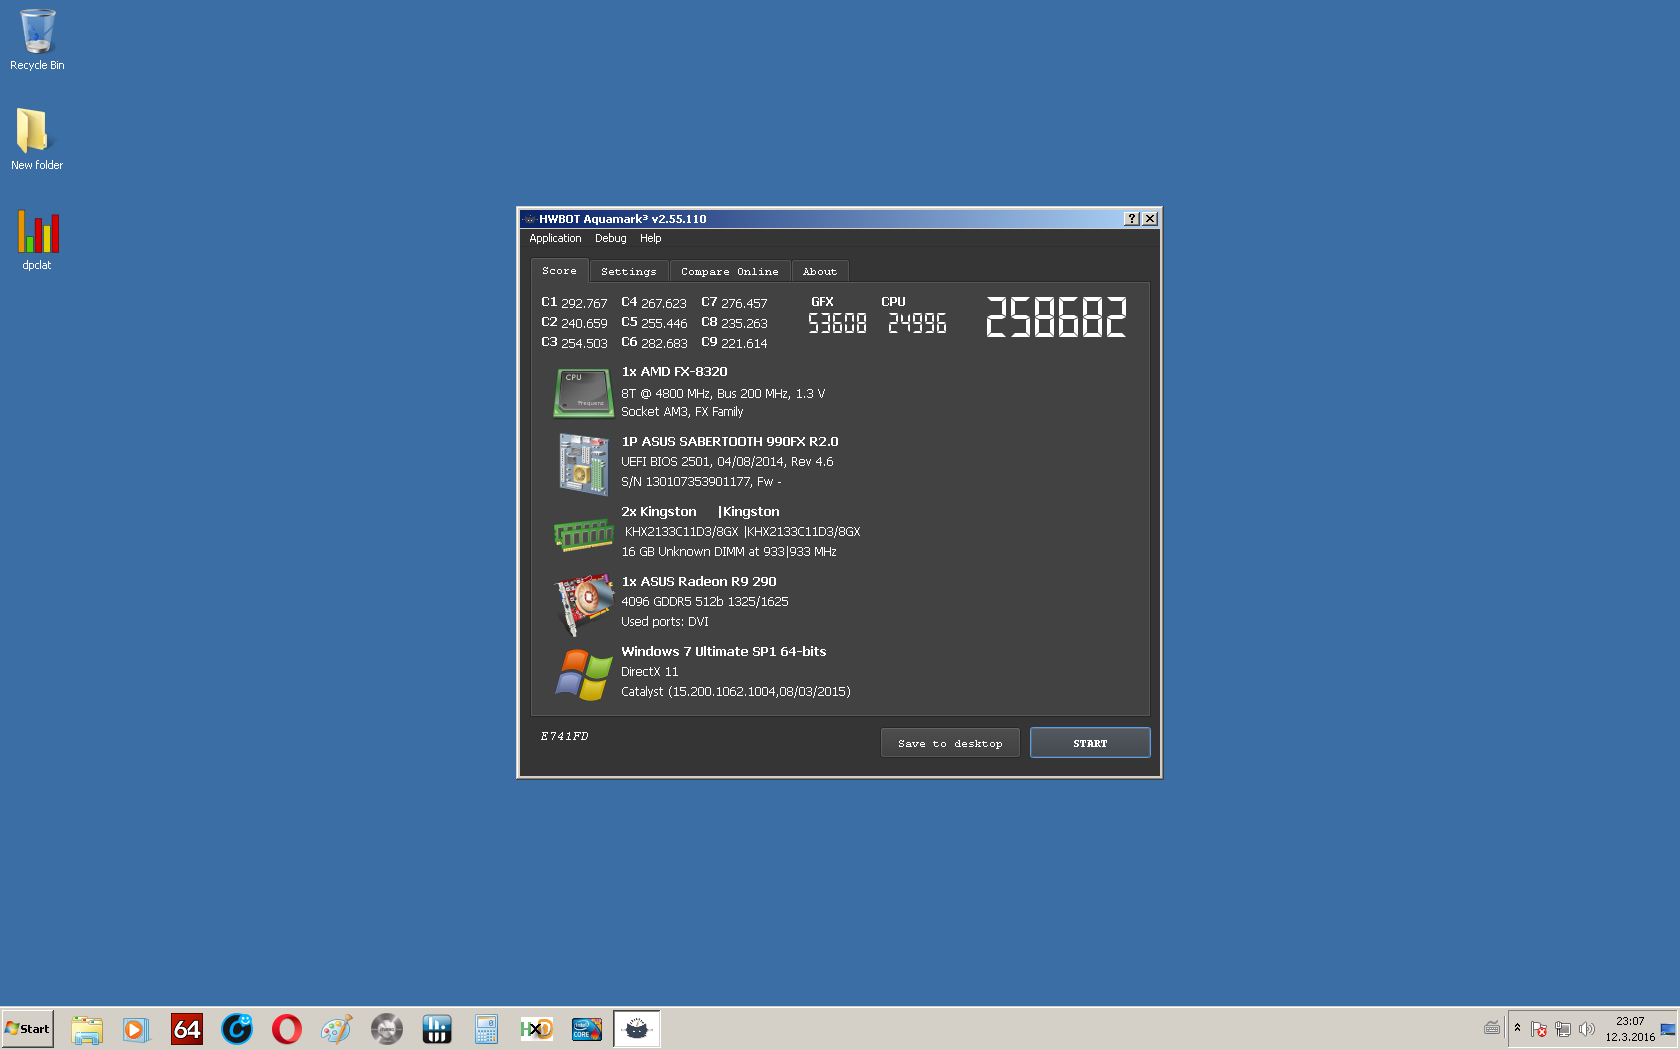Switch to the Aquamark taskbar button

tap(637, 1029)
